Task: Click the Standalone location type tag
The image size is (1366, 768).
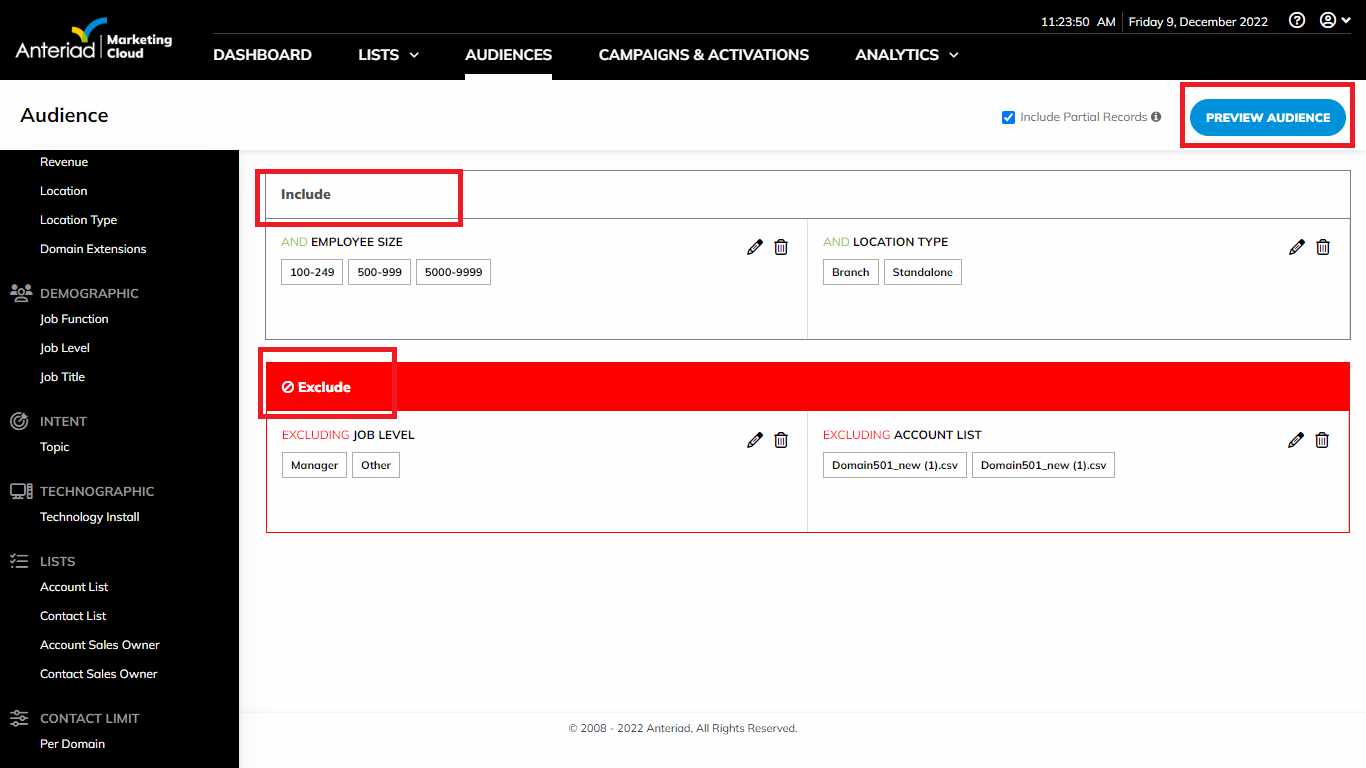Action: click(x=923, y=272)
